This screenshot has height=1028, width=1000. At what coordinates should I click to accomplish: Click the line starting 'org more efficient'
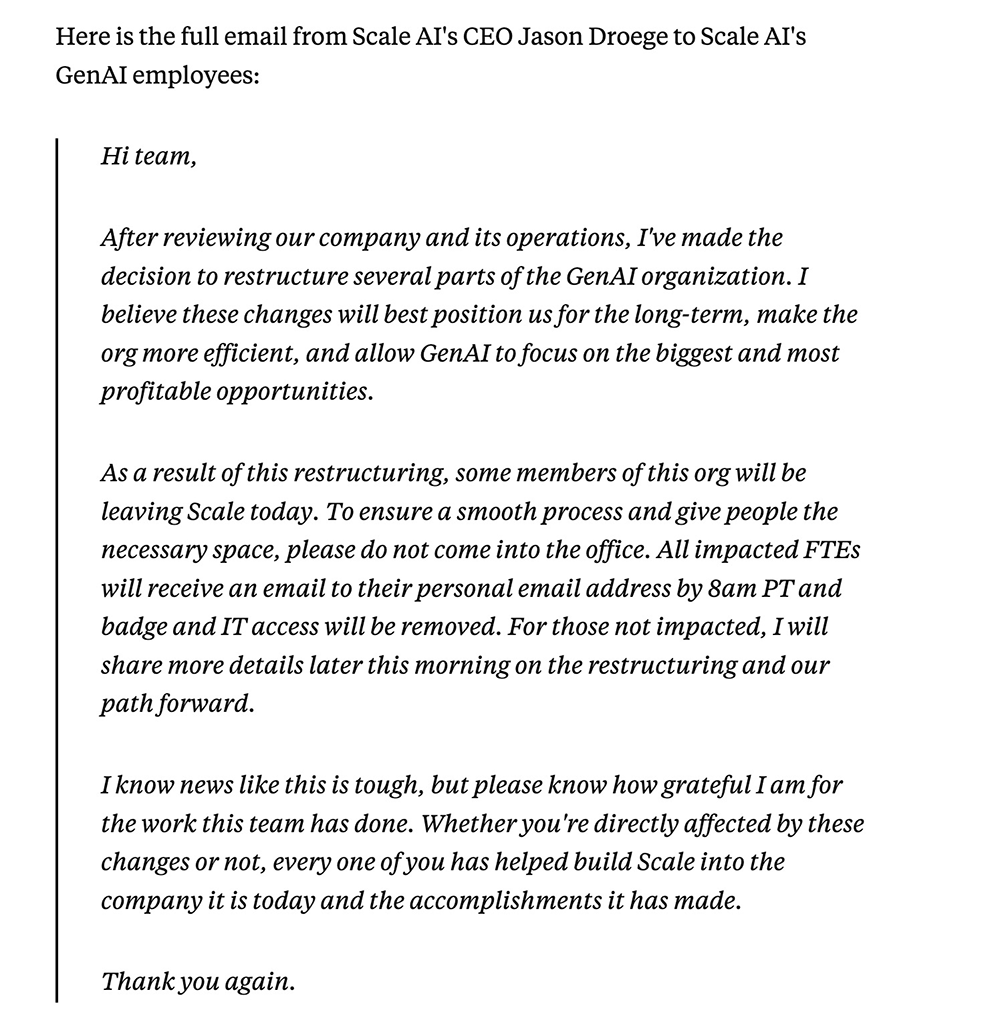pyautogui.click(x=470, y=354)
